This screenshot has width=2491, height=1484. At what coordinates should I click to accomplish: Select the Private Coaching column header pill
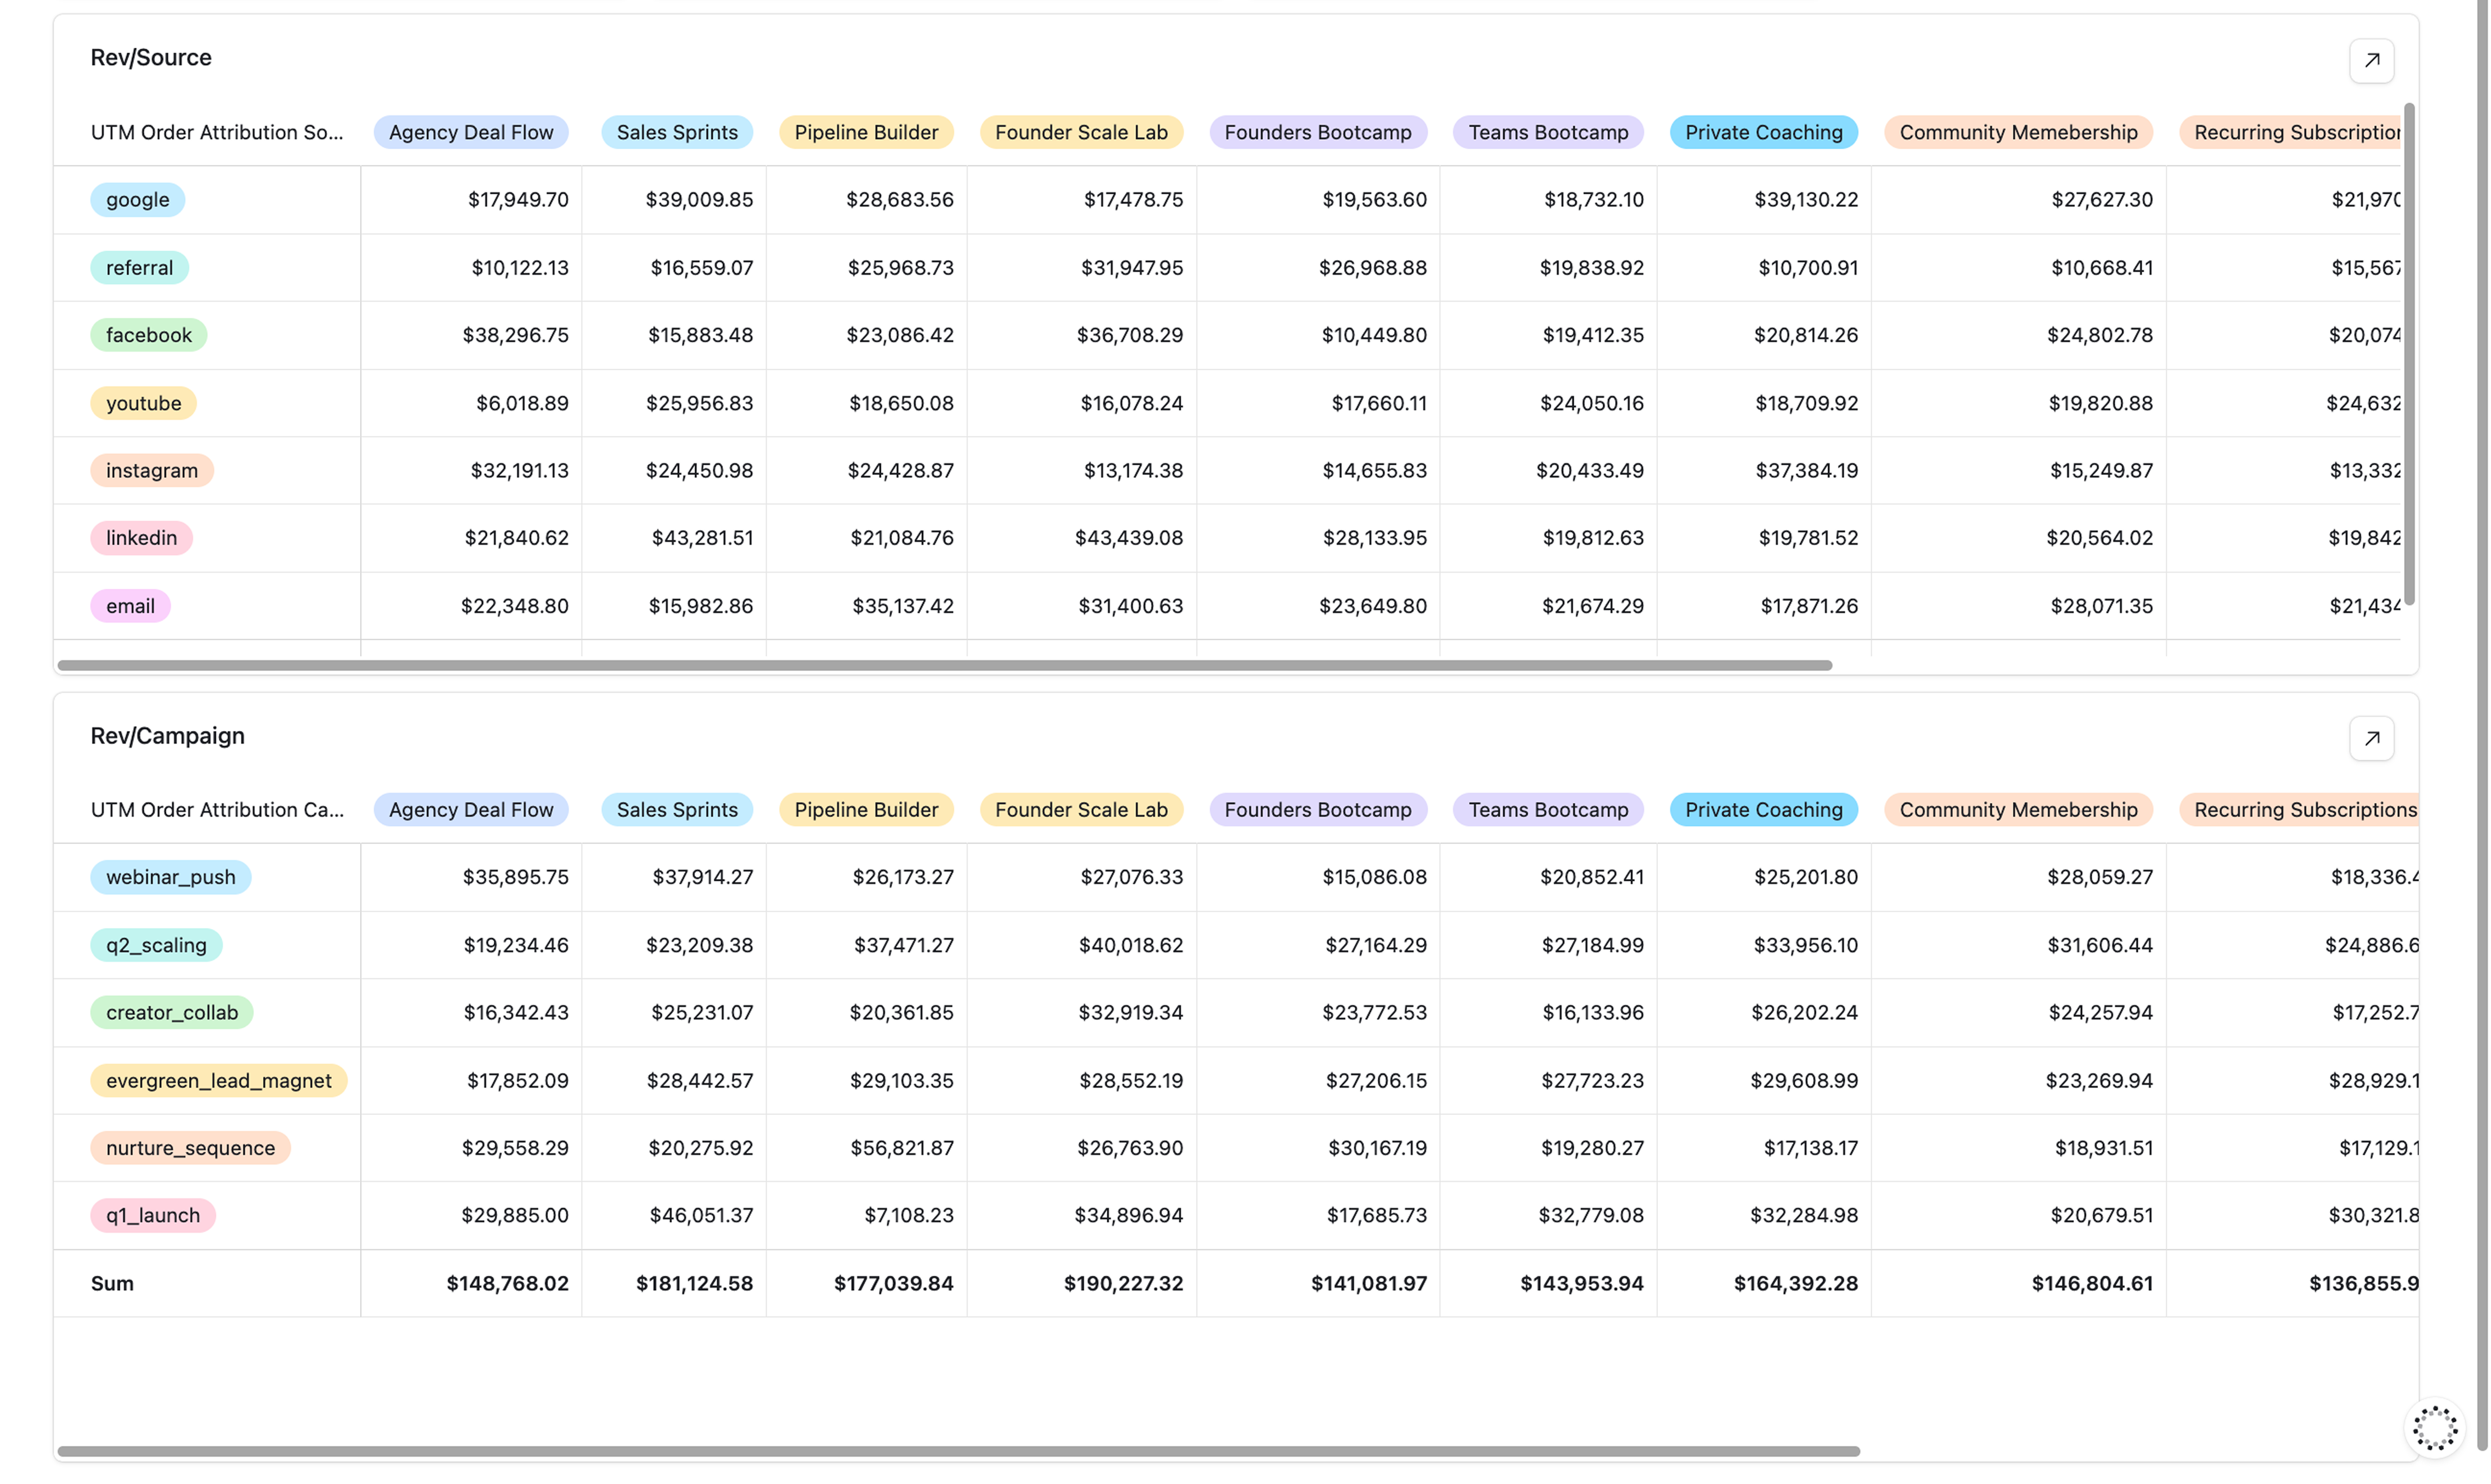click(1763, 131)
